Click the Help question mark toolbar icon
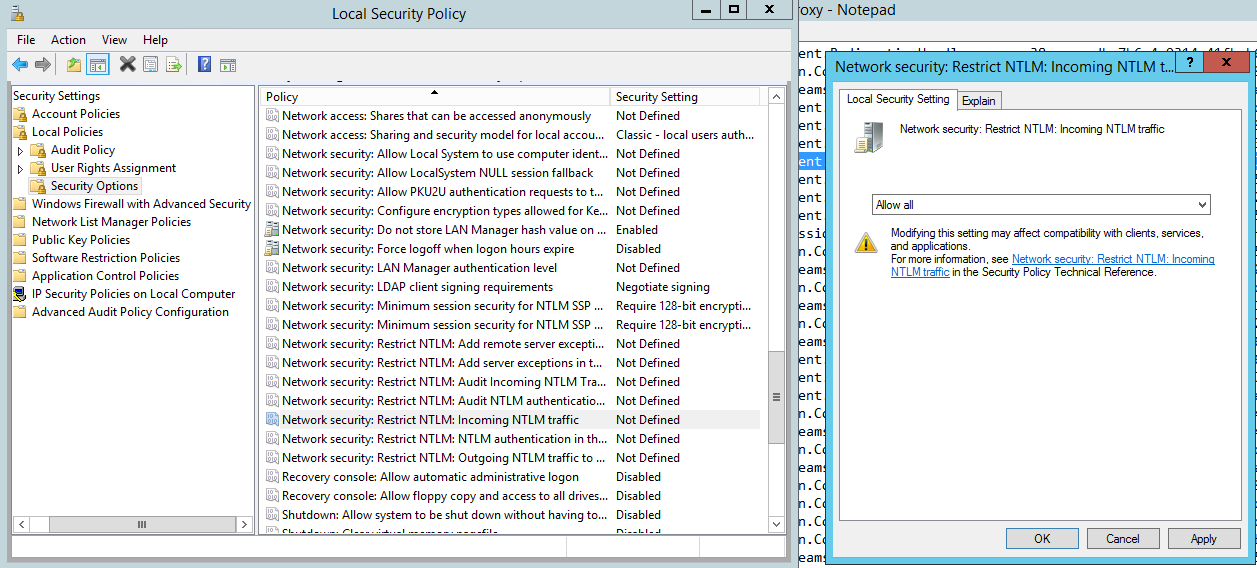1257x568 pixels. (x=204, y=65)
